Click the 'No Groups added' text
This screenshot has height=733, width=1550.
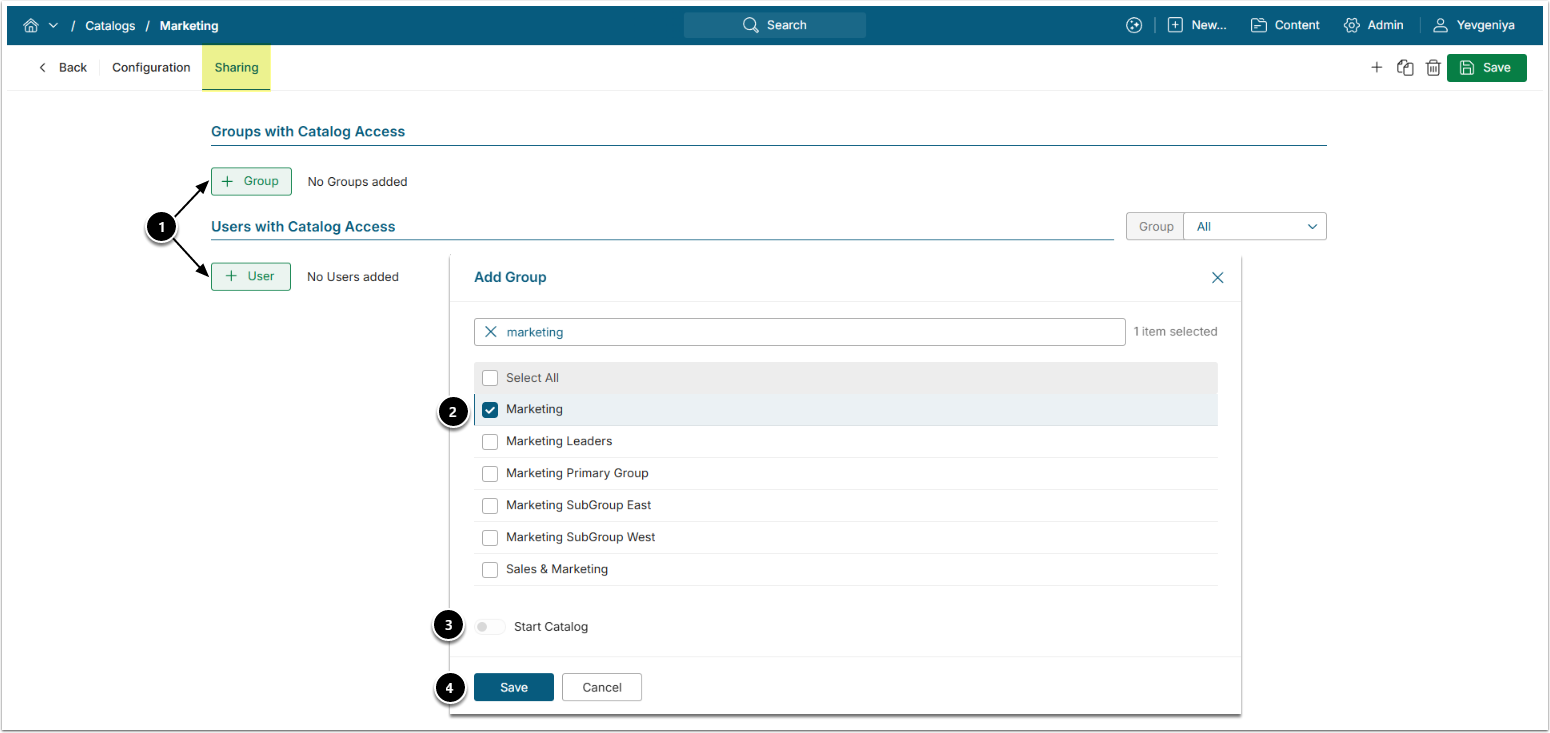(358, 182)
